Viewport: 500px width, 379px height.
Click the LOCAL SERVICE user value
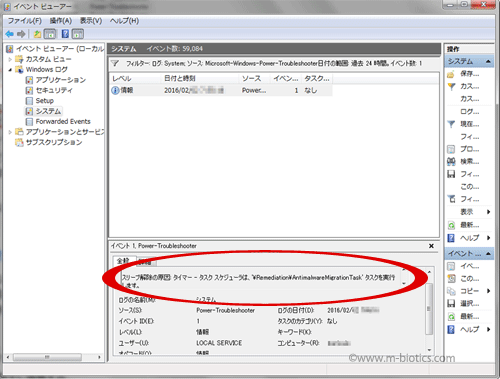tap(219, 343)
